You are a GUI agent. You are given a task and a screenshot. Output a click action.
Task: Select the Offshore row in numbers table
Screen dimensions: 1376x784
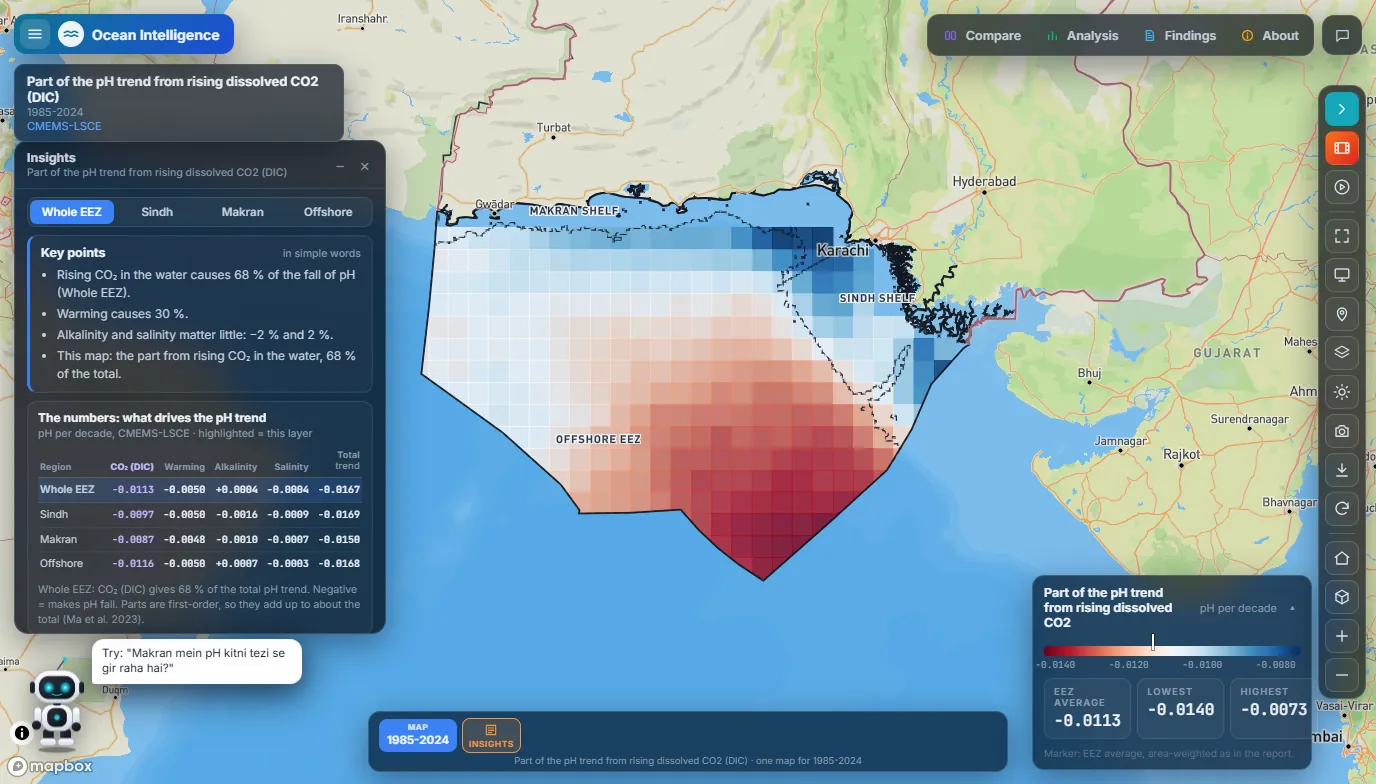pyautogui.click(x=199, y=564)
